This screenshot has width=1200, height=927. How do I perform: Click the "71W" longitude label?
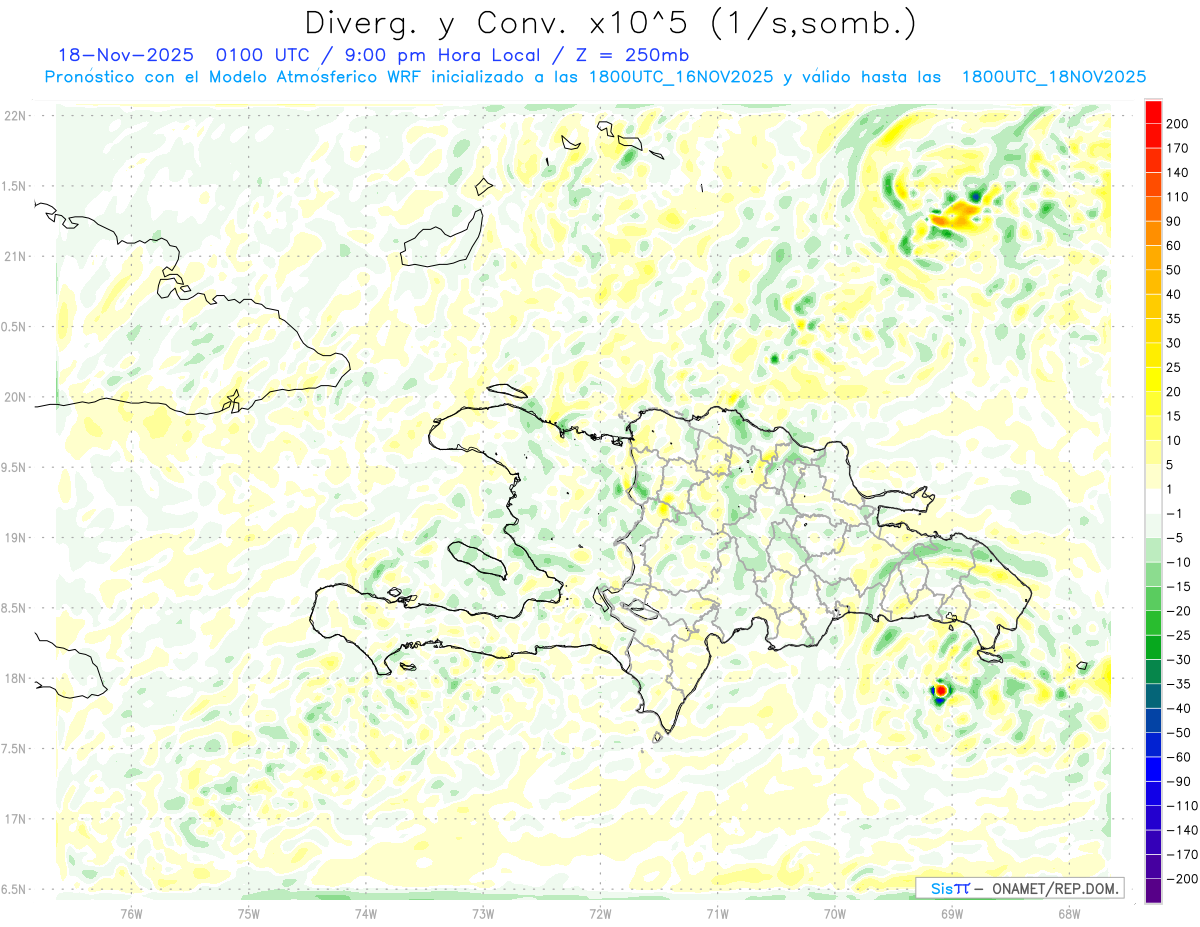pos(717,913)
